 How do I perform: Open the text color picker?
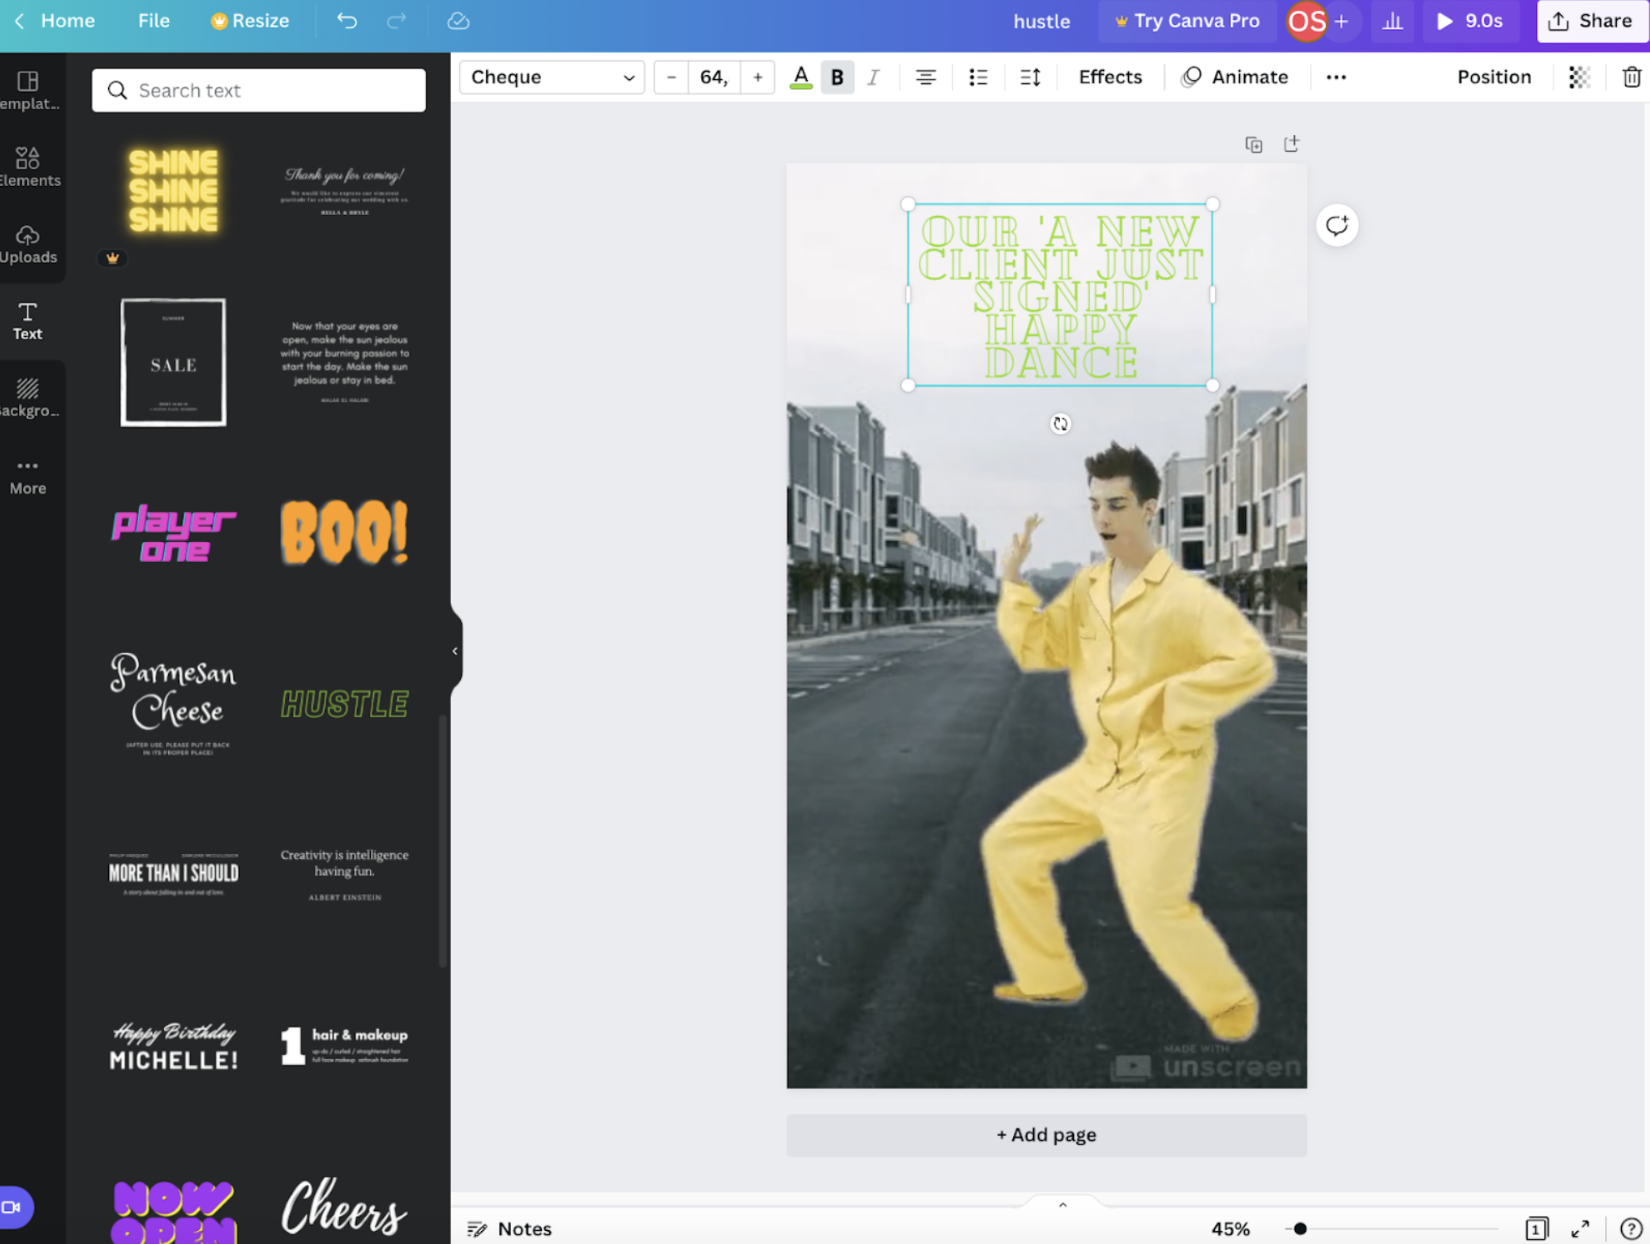tap(801, 77)
